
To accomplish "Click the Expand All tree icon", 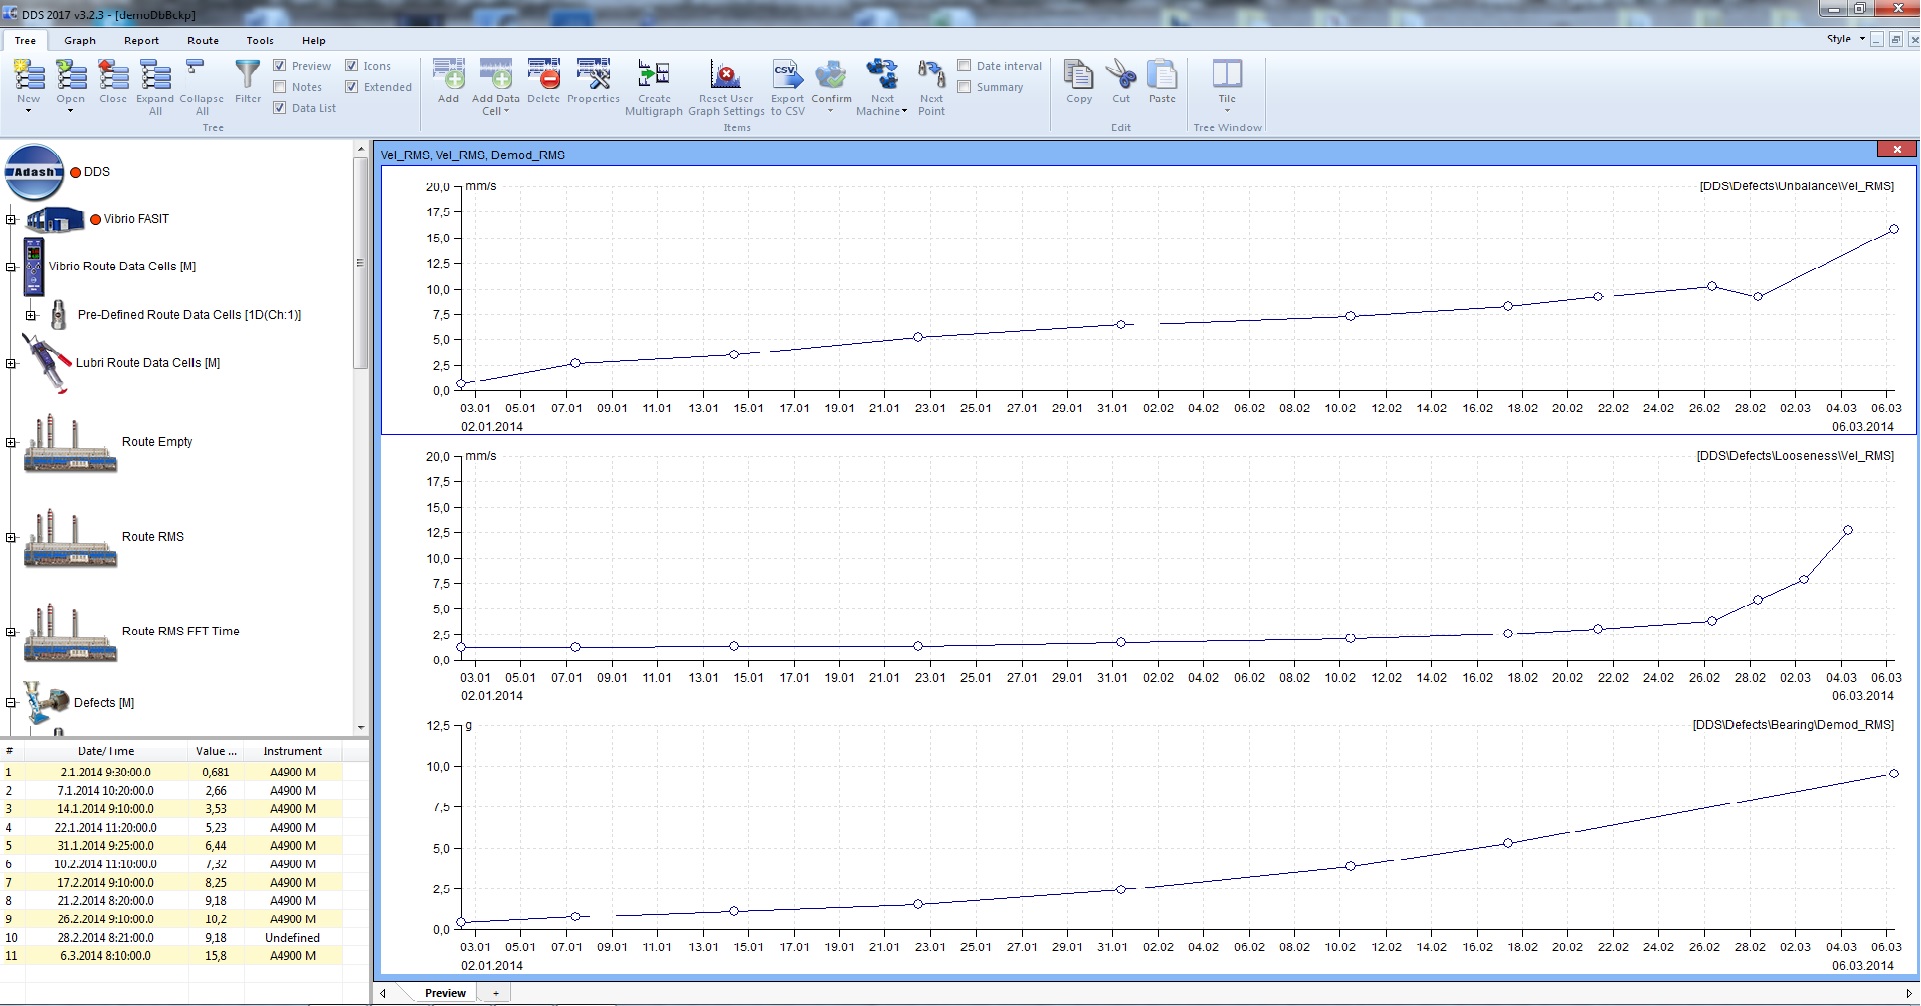I will 155,76.
